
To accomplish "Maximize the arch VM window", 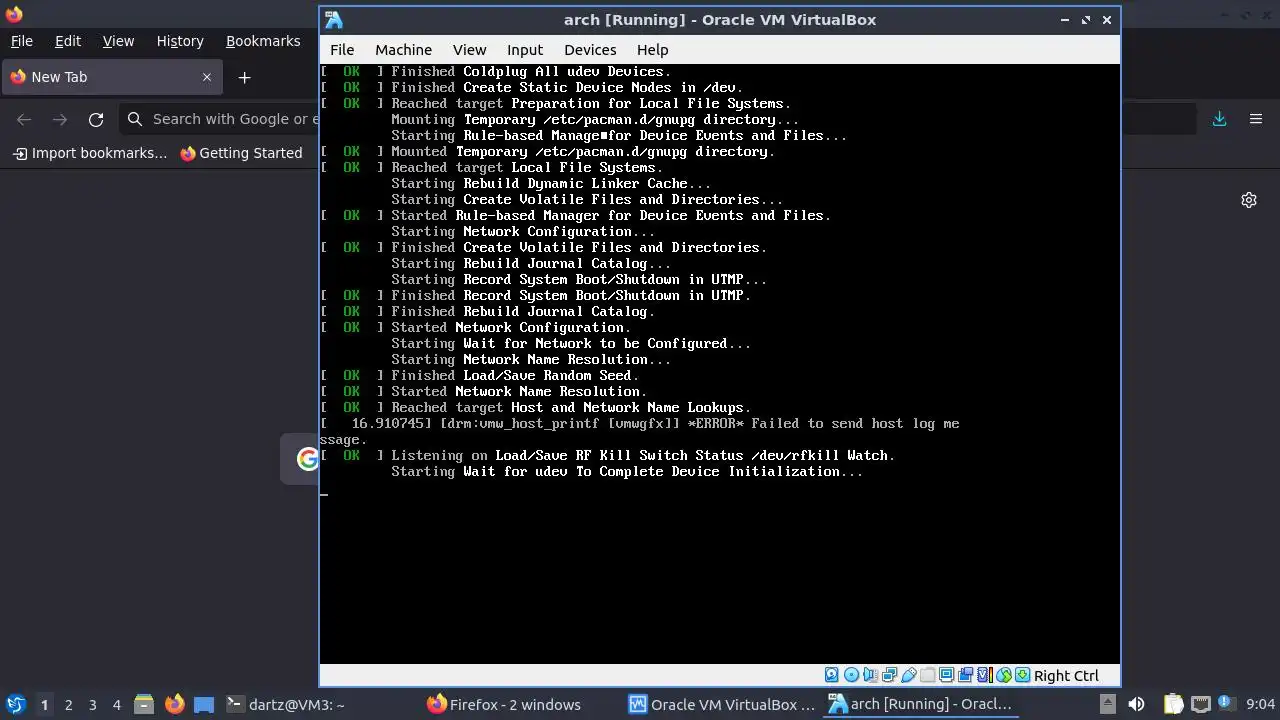I will pos(1086,20).
